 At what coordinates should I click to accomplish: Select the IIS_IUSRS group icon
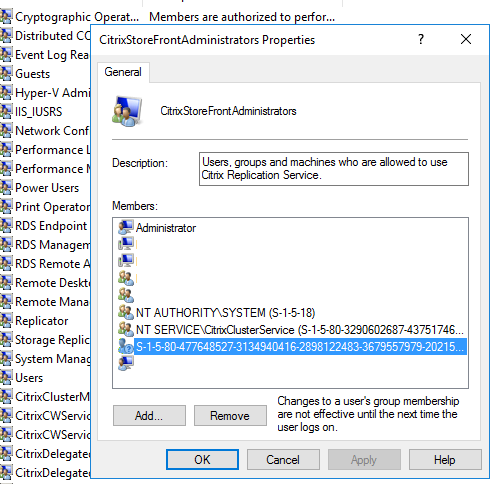[x=6, y=112]
